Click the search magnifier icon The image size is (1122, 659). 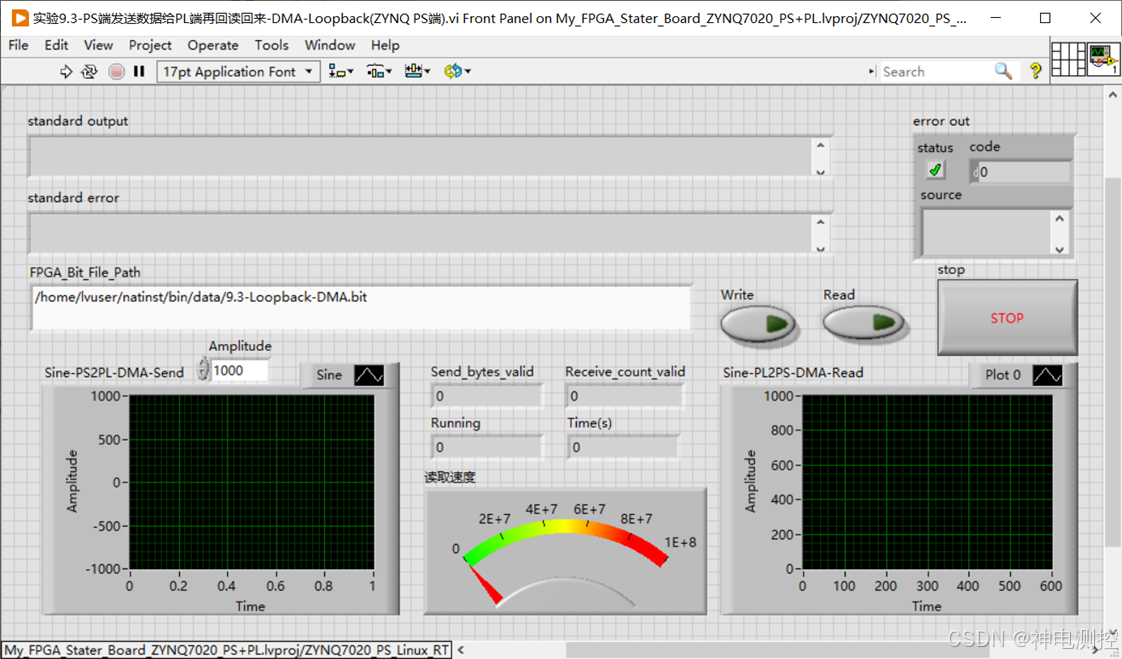point(1003,71)
